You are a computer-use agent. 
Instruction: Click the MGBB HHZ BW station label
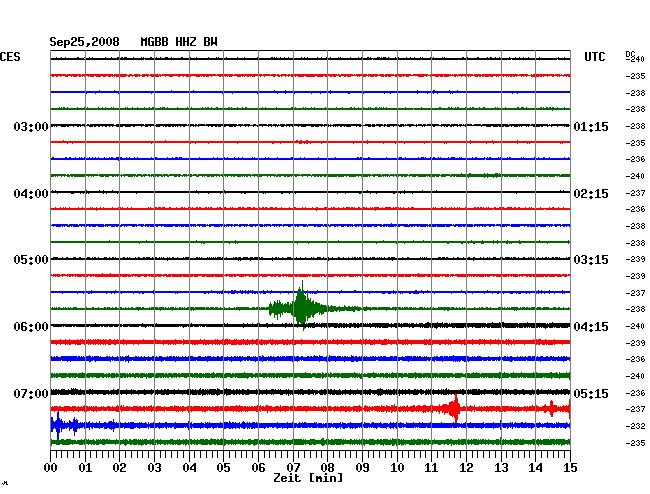pos(179,42)
